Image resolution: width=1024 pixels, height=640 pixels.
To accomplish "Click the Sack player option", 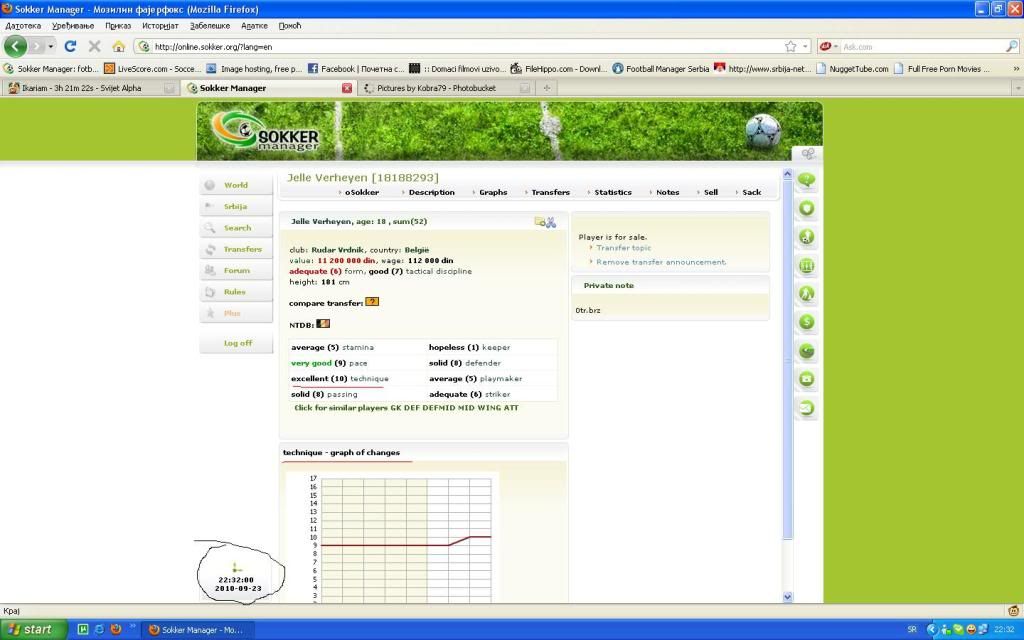I will [751, 192].
